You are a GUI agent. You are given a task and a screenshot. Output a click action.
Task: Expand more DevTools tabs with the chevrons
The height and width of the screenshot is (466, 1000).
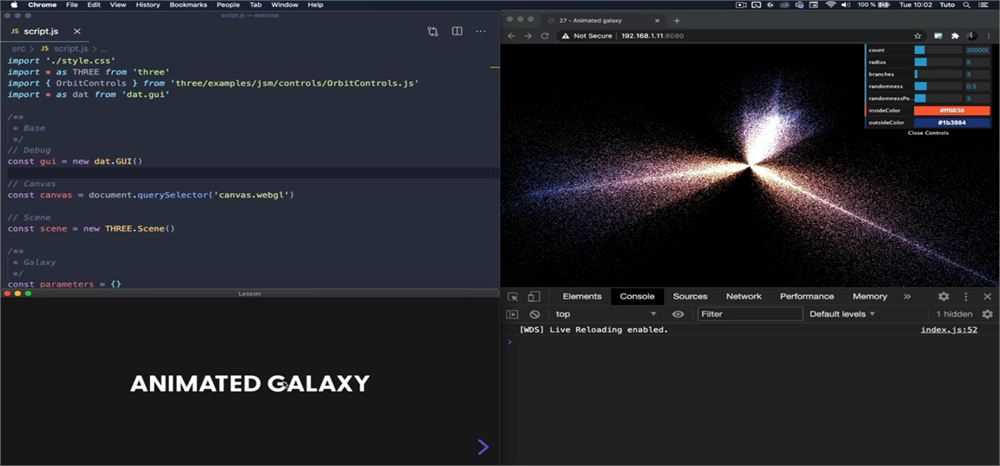[x=907, y=296]
